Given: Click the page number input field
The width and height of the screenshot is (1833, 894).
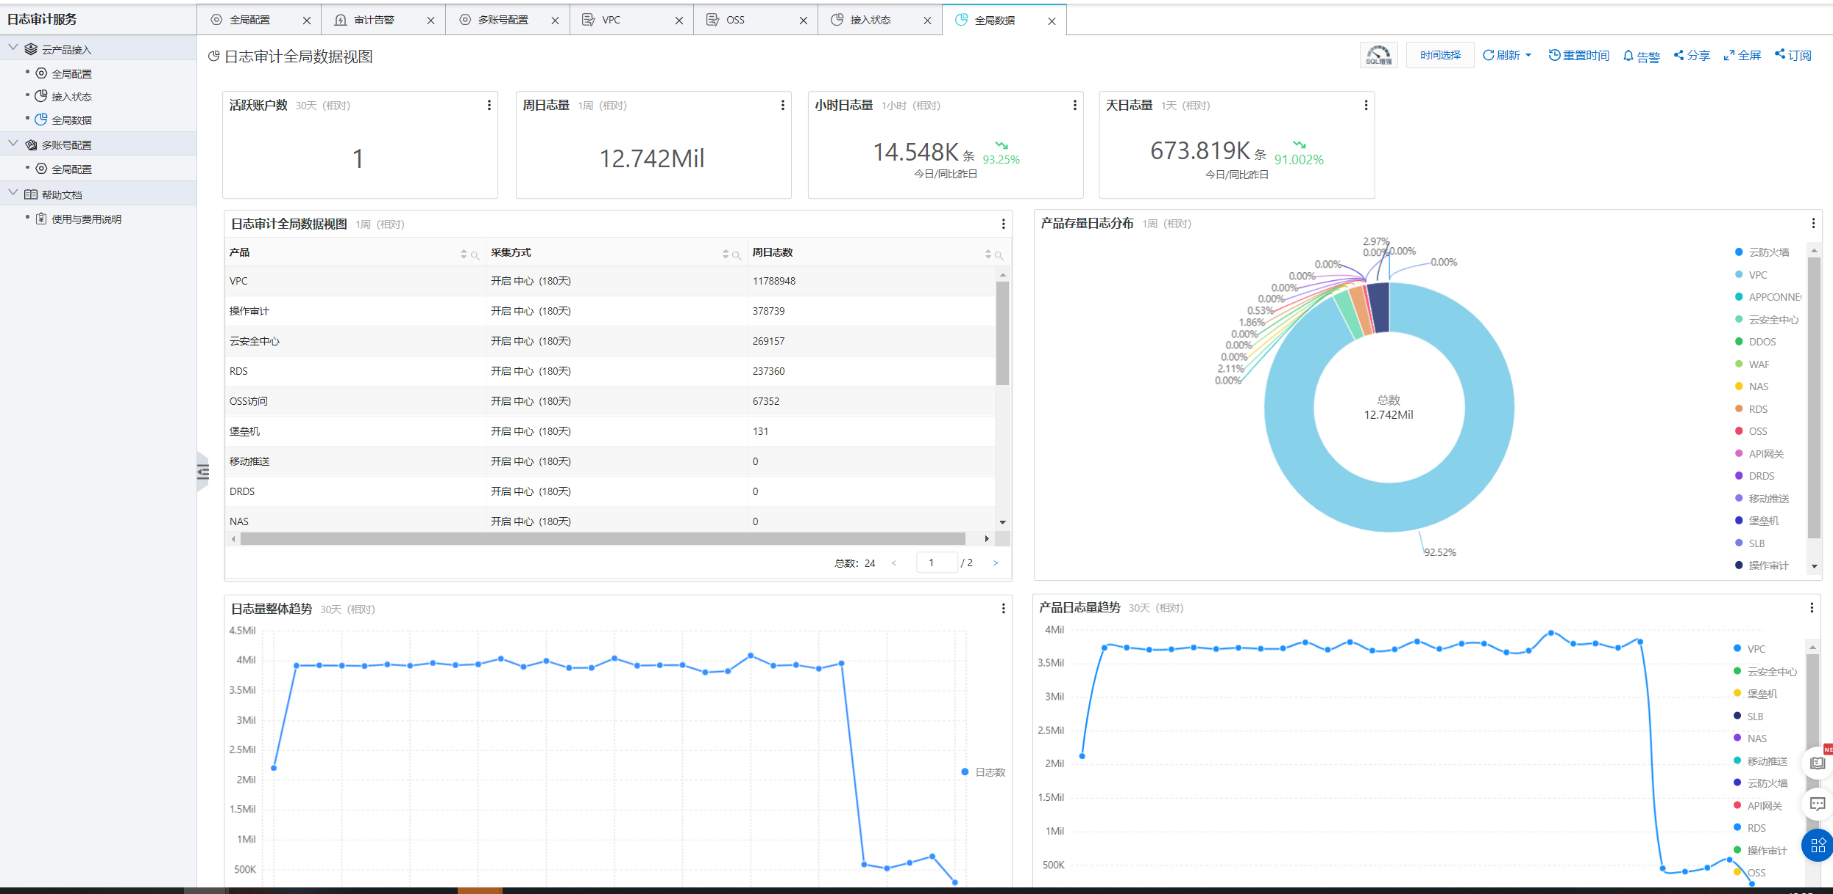Looking at the screenshot, I should tap(936, 563).
